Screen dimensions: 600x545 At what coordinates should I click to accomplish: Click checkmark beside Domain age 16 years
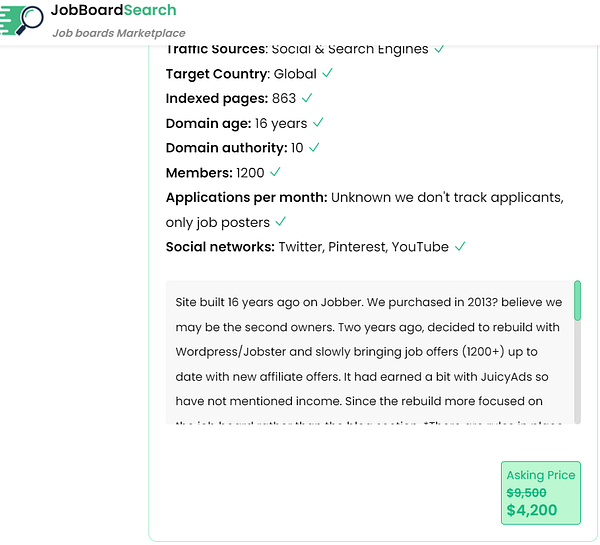[x=318, y=122]
